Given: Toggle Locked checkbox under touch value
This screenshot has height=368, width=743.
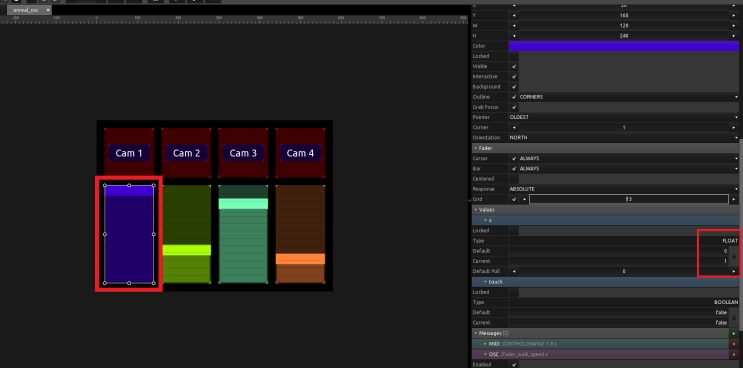Looking at the screenshot, I should [x=514, y=292].
